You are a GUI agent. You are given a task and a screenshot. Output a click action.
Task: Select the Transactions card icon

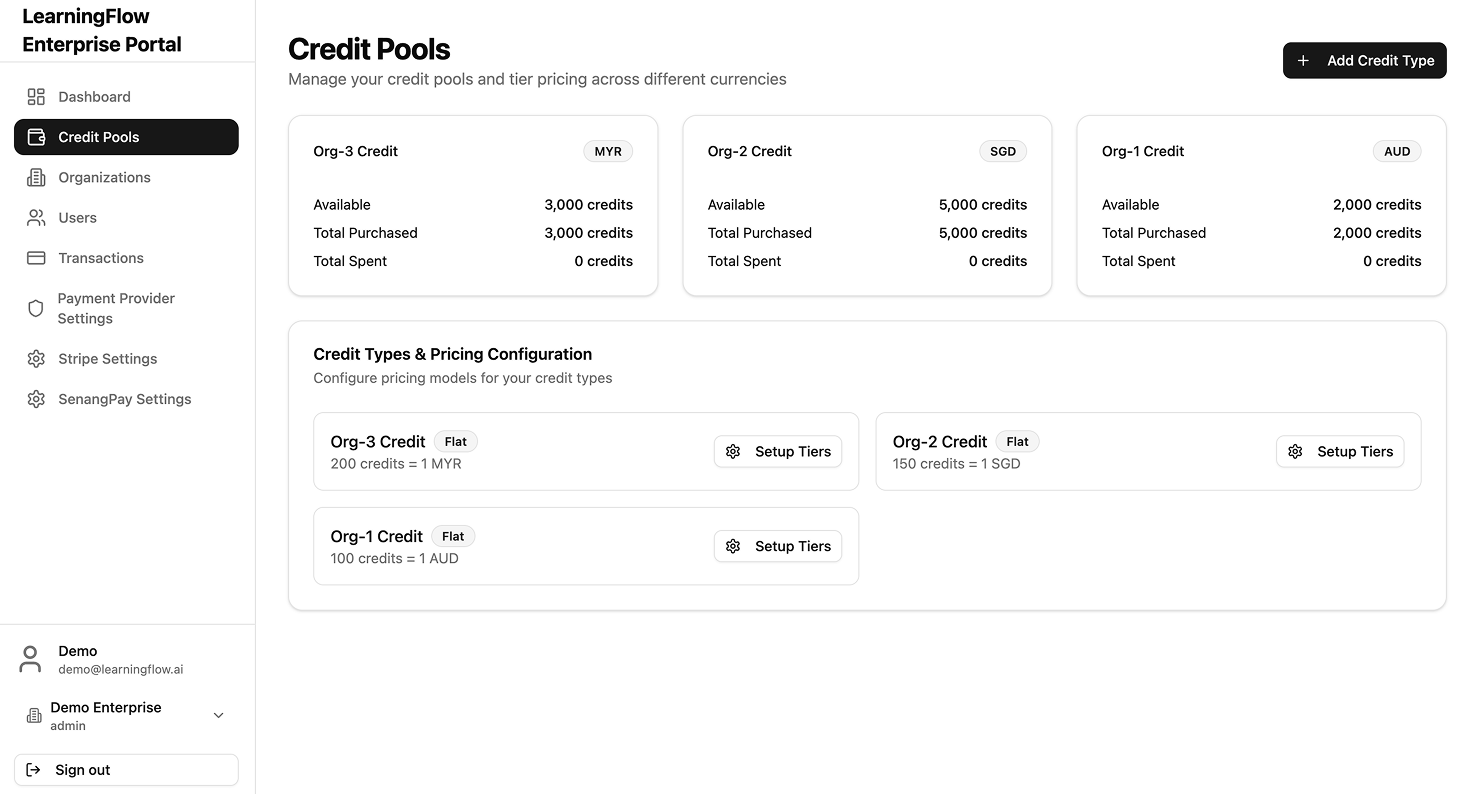pos(36,257)
